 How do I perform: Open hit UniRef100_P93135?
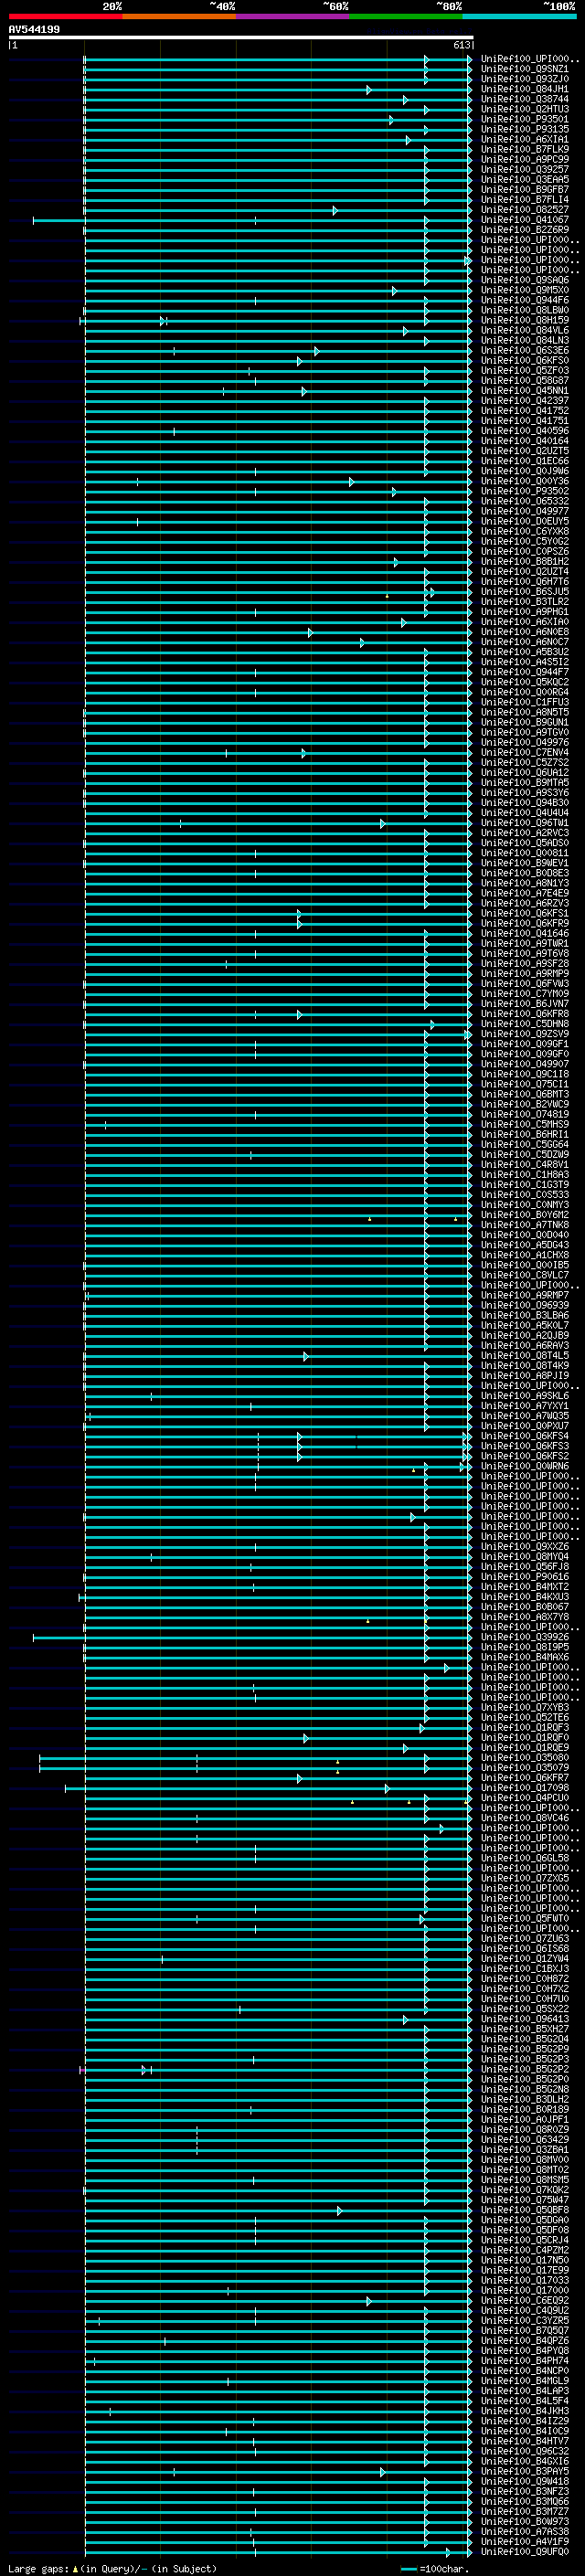(x=525, y=129)
